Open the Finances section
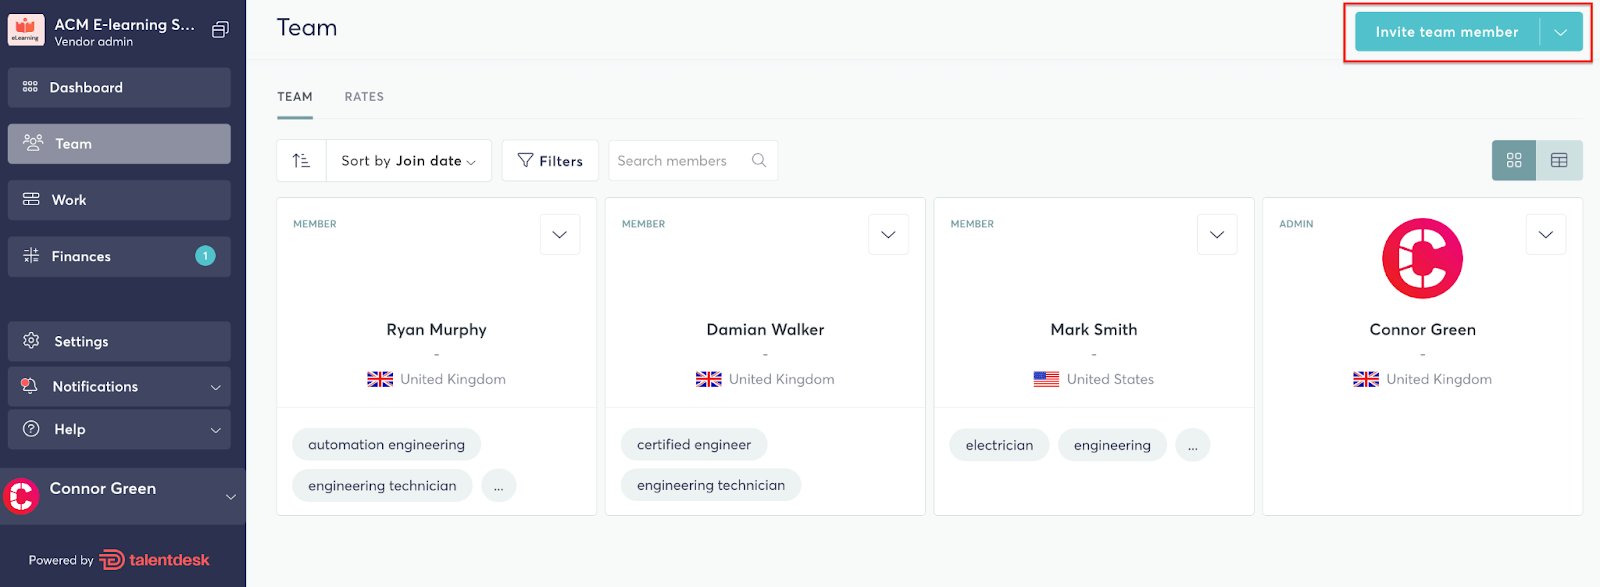Image resolution: width=1600 pixels, height=587 pixels. click(x=119, y=257)
